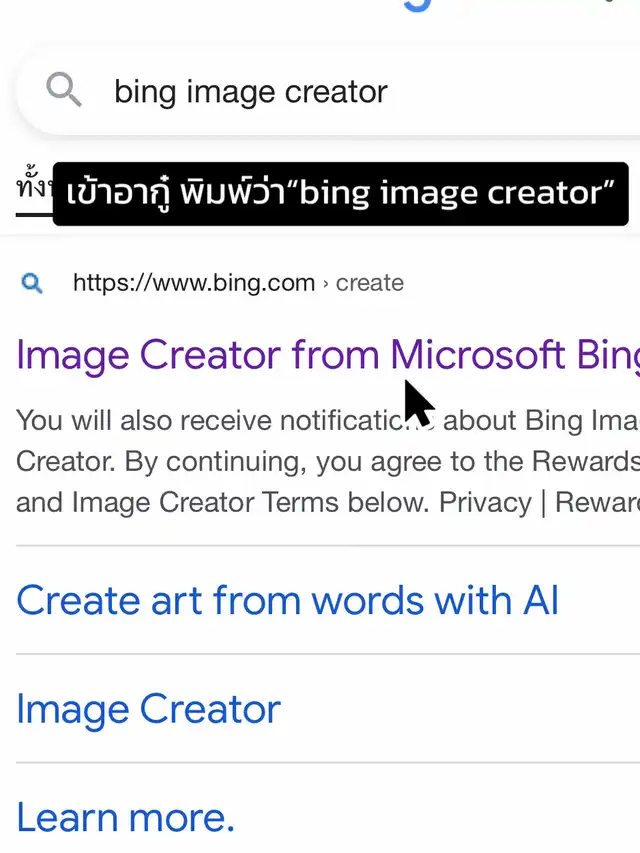Click the Bing favicon beside the URL
The height and width of the screenshot is (853, 640).
tap(32, 283)
